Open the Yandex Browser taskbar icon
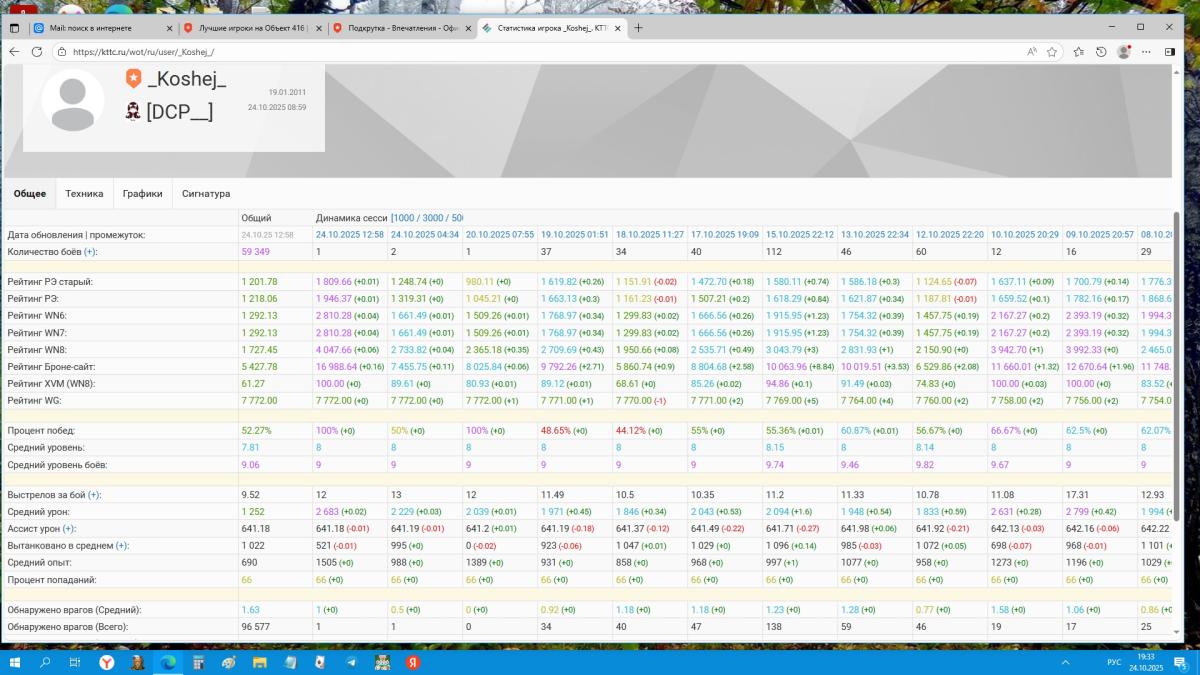 point(106,662)
